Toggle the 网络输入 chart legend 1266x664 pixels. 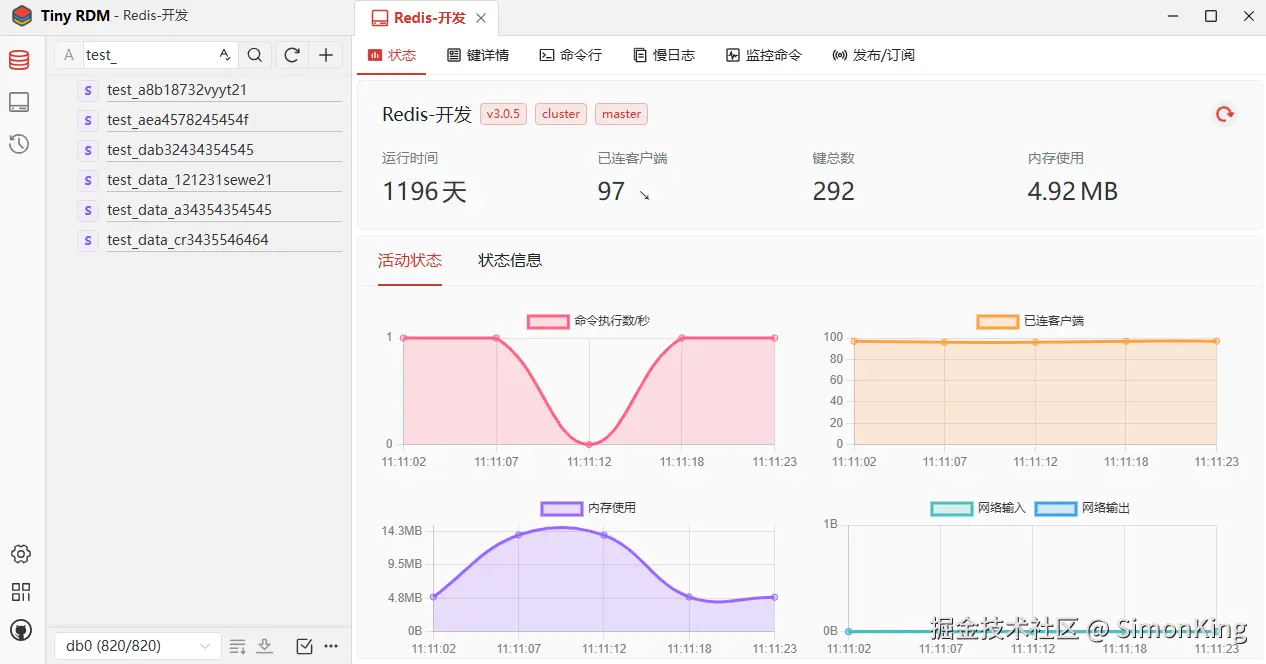click(x=979, y=508)
